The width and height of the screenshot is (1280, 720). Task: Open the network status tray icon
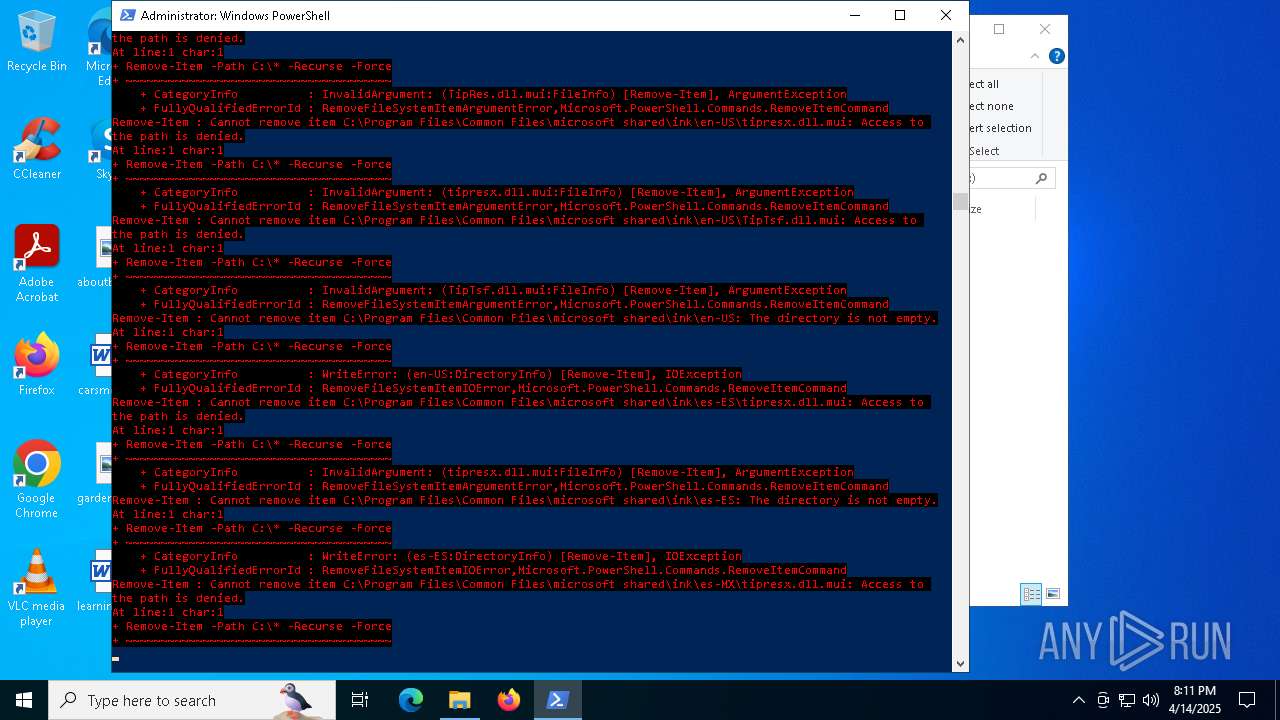[x=1126, y=700]
